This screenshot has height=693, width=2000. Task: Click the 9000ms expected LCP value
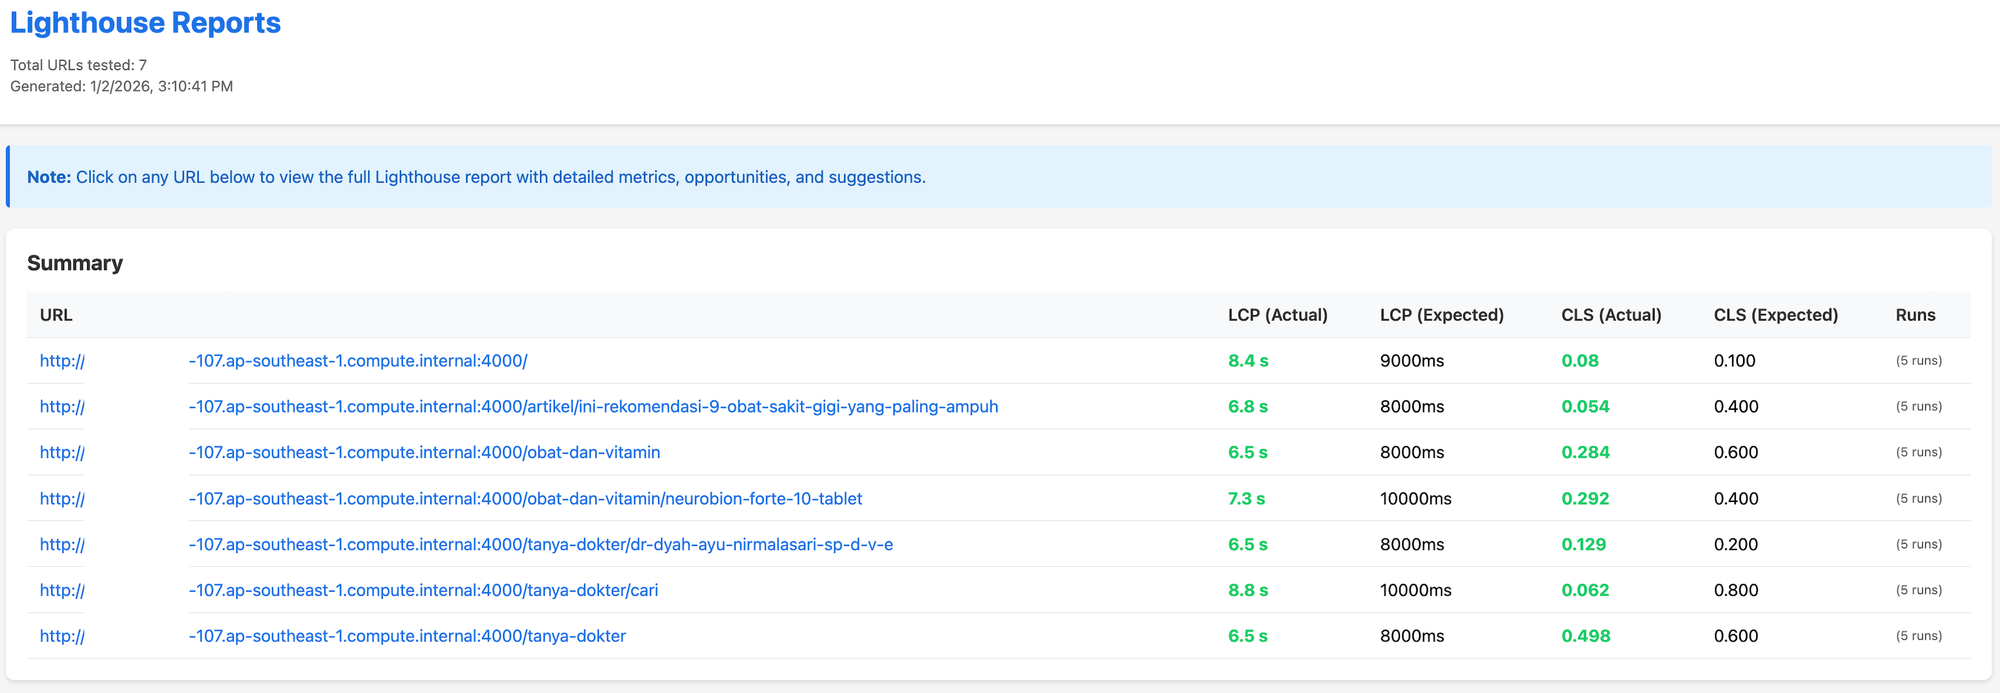pyautogui.click(x=1411, y=361)
